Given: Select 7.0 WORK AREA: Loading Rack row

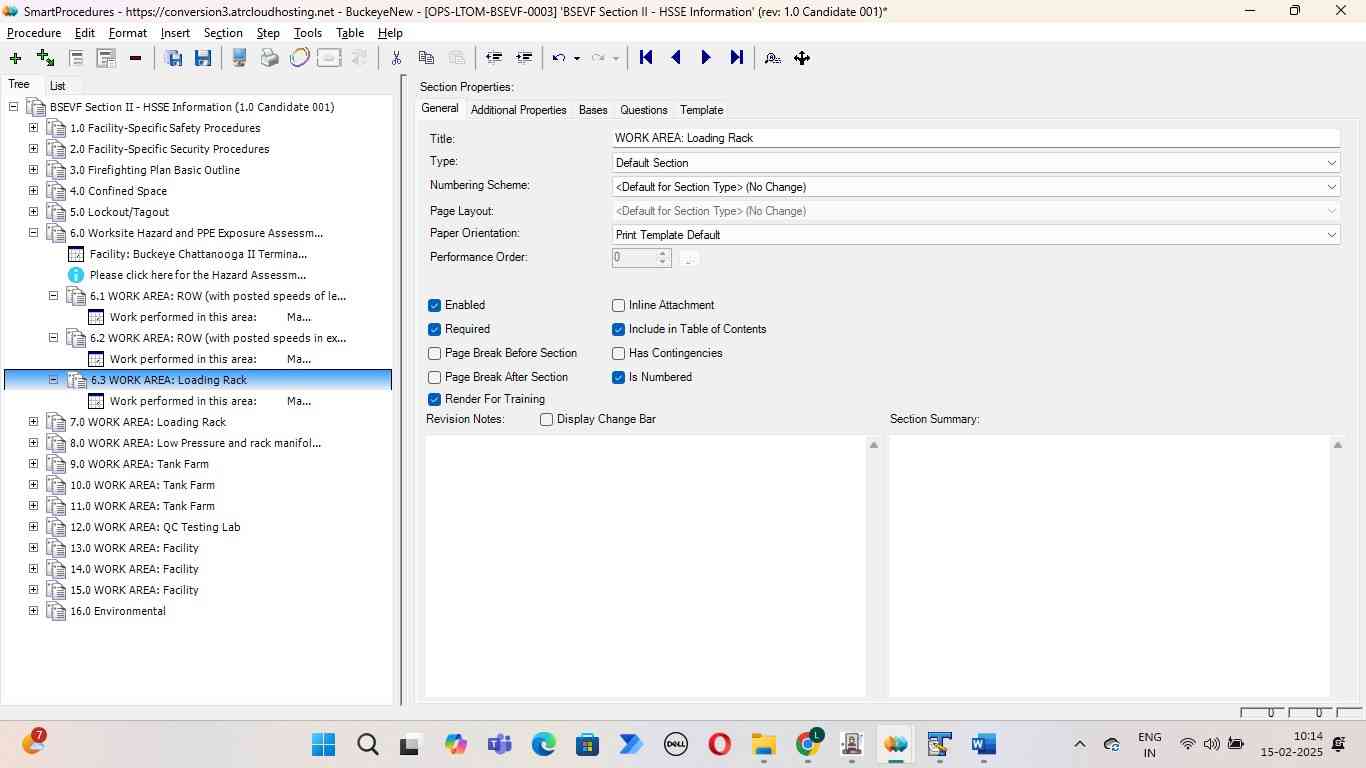Looking at the screenshot, I should tap(148, 422).
